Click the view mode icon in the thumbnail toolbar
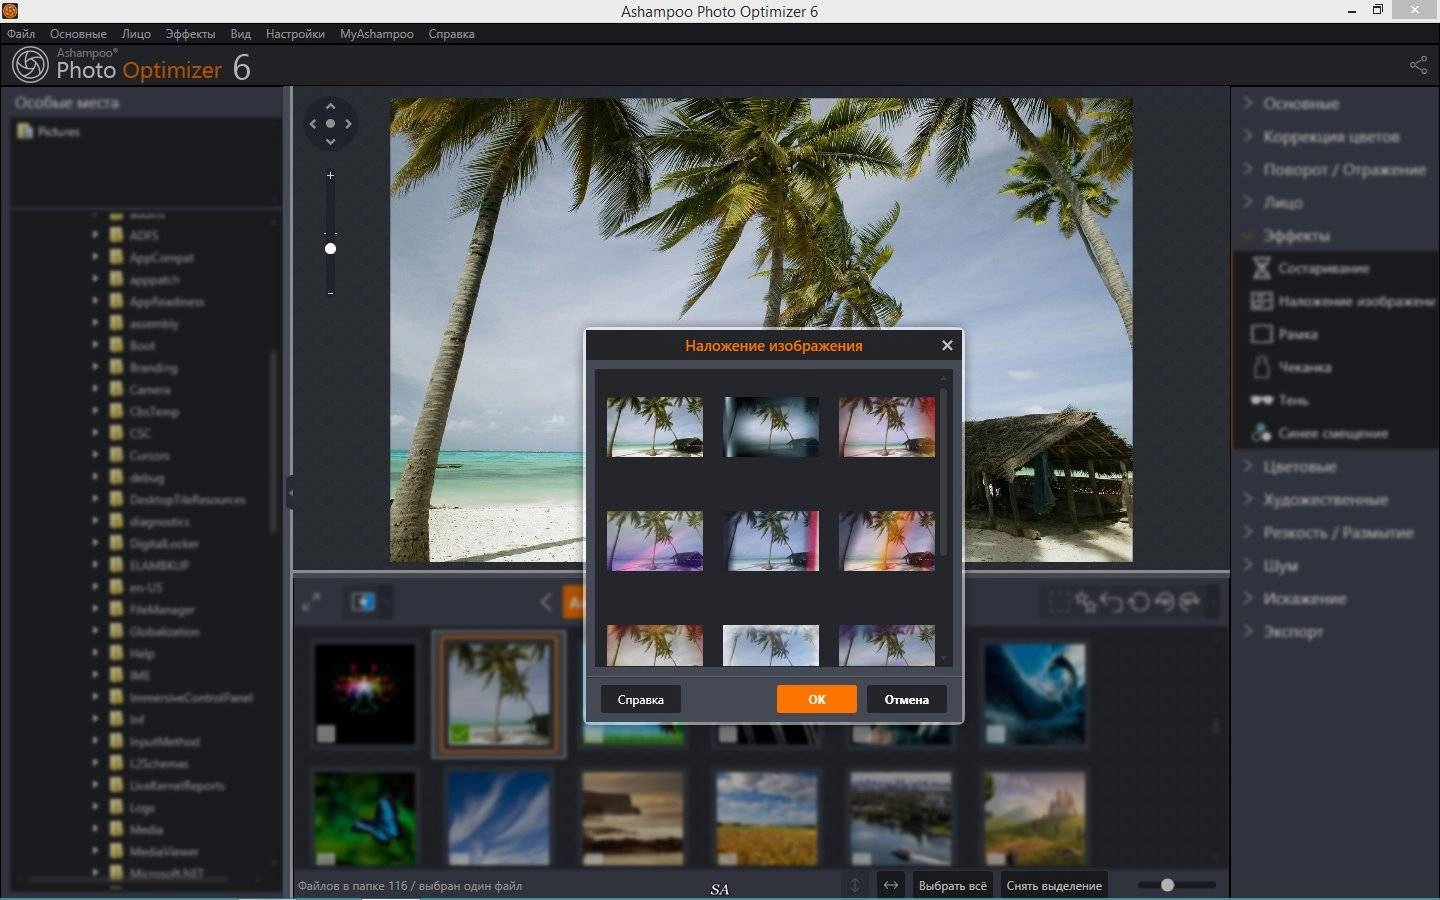 click(x=363, y=602)
